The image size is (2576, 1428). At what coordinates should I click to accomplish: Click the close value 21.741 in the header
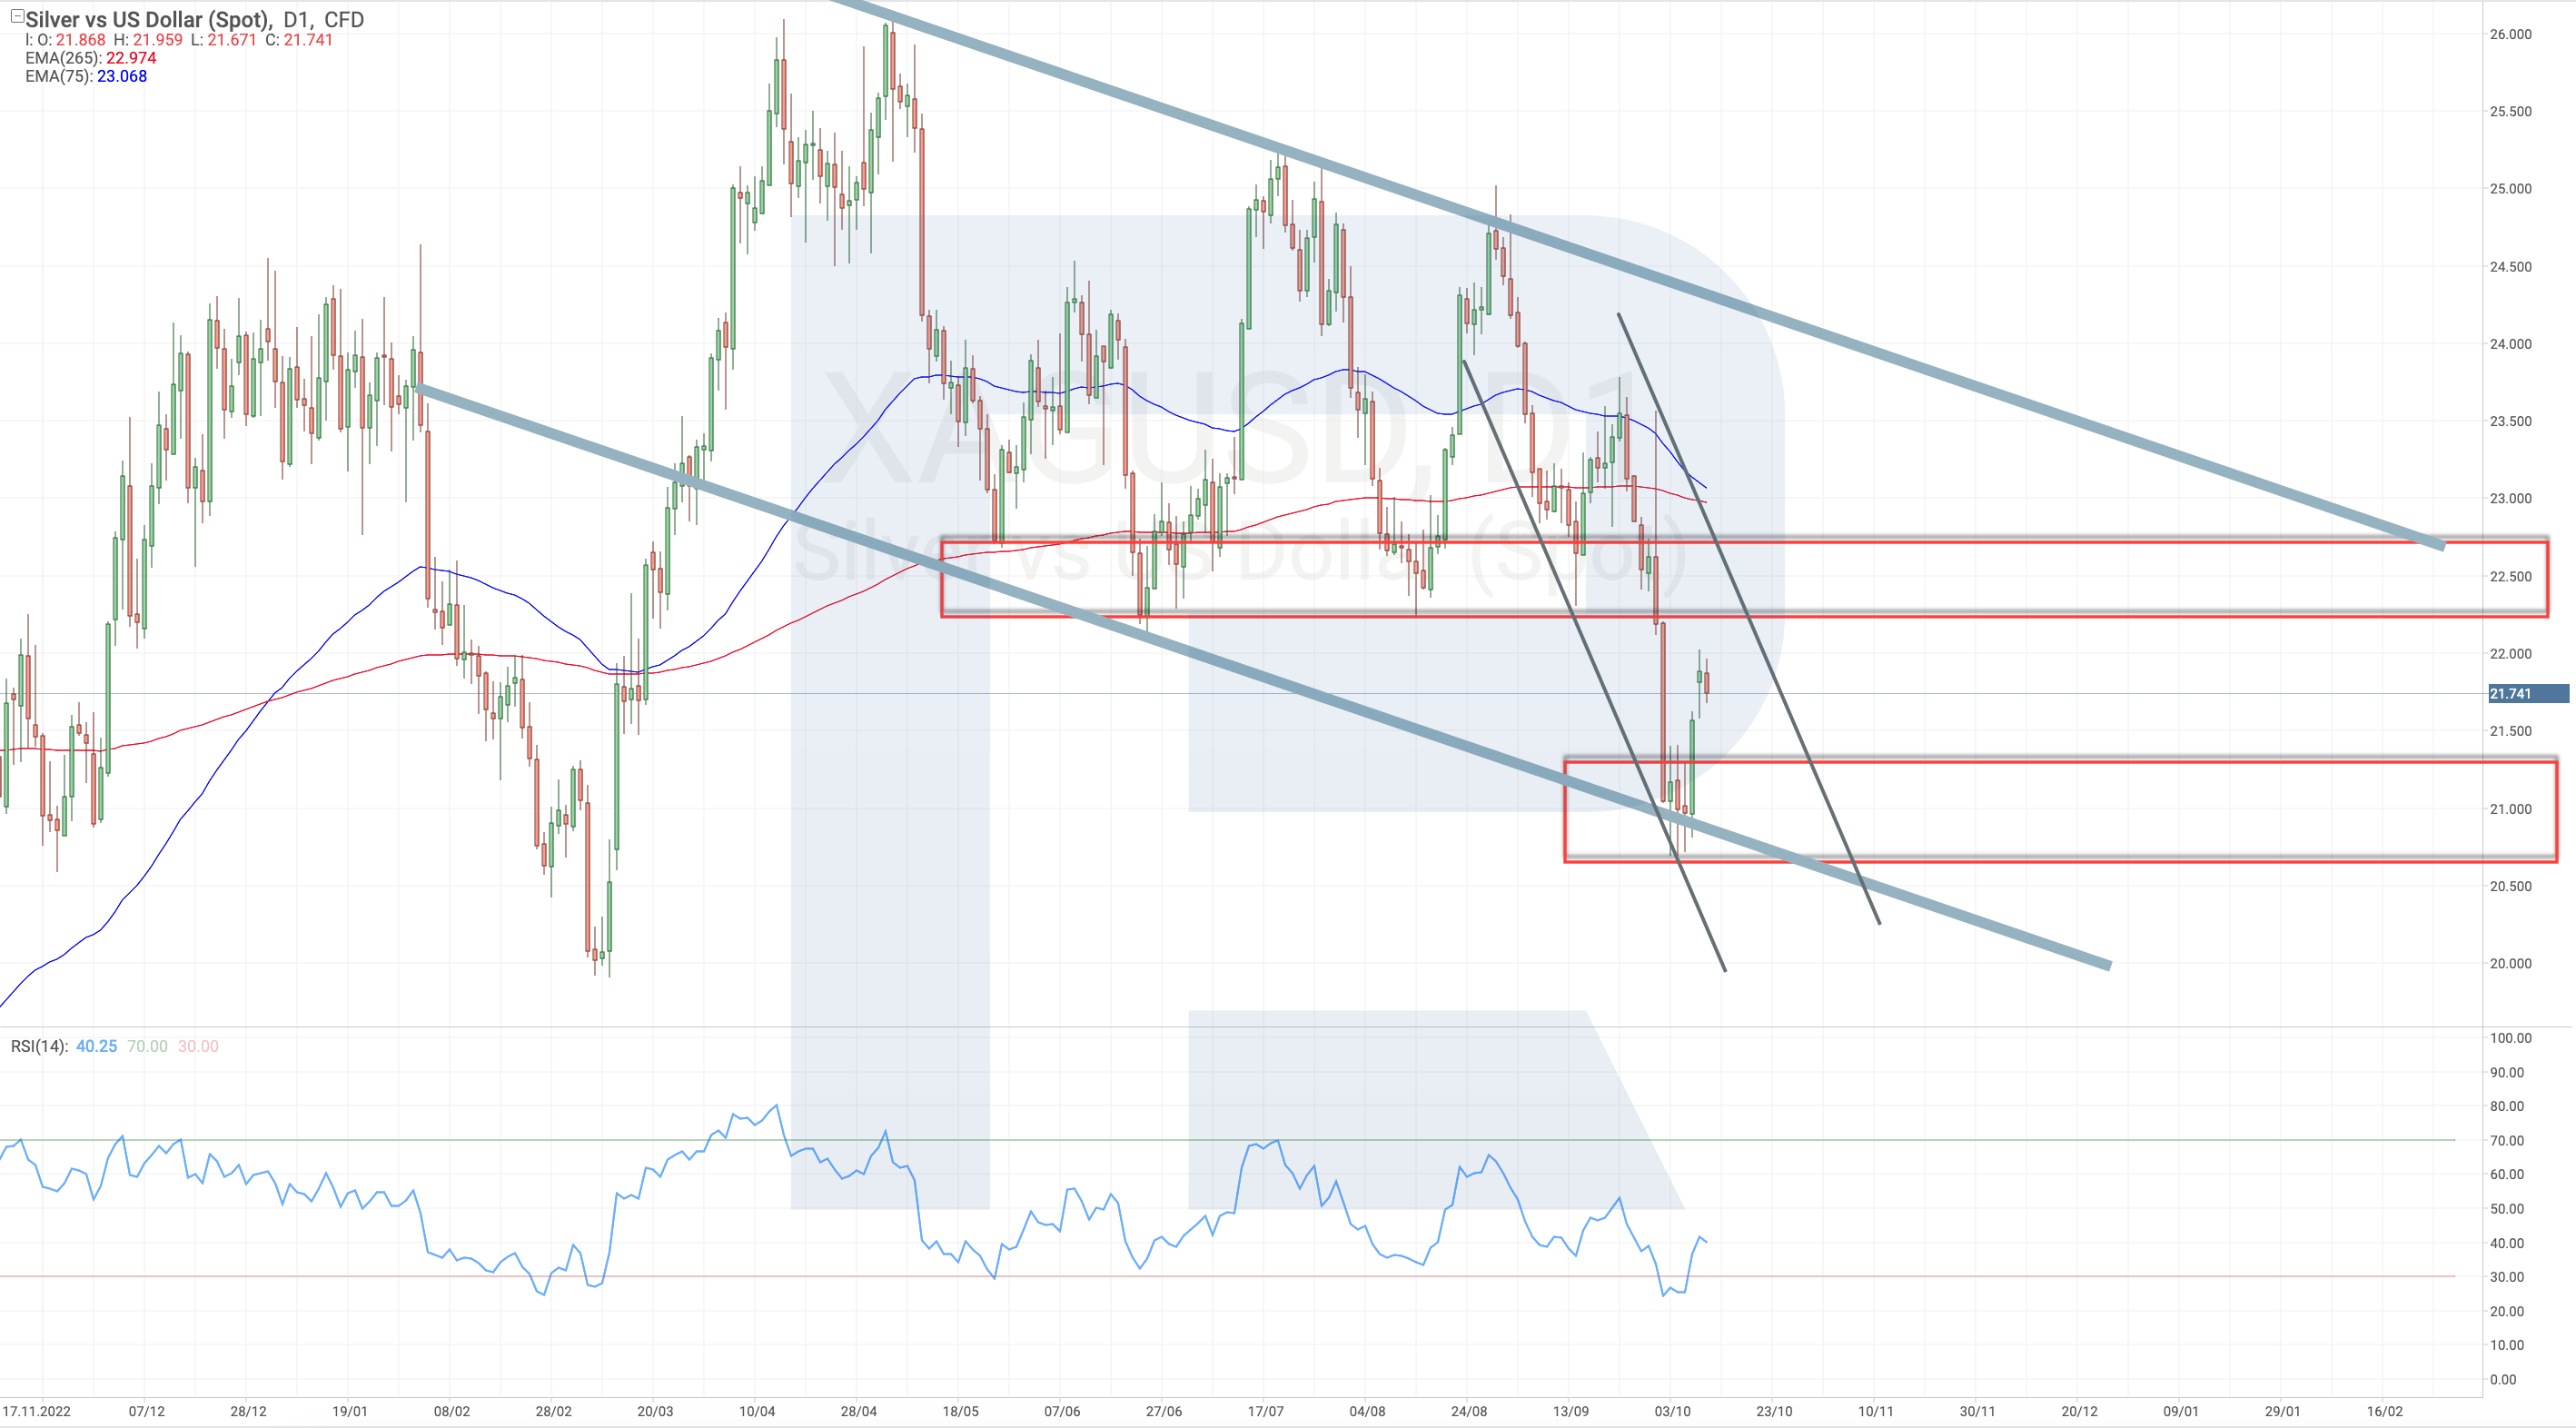[308, 40]
